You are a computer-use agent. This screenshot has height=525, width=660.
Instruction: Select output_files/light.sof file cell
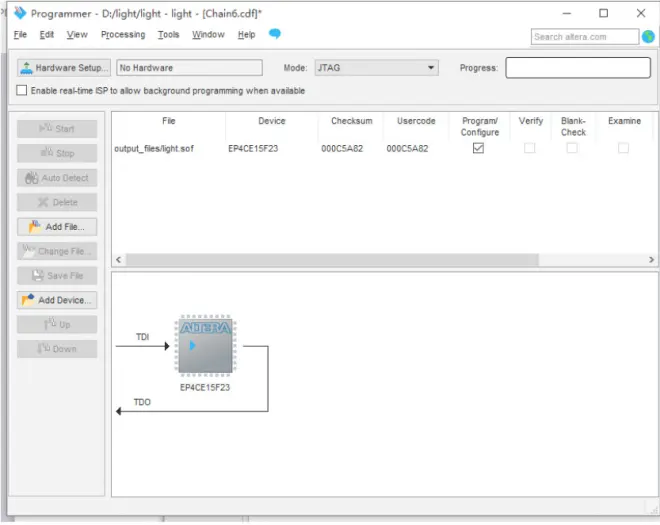click(154, 149)
